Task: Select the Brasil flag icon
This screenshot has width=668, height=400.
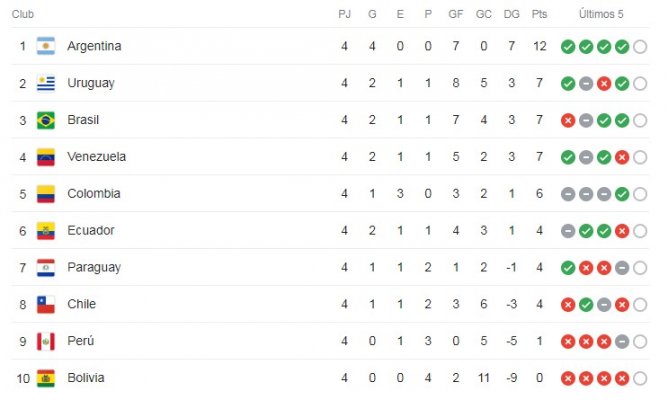Action: [46, 120]
